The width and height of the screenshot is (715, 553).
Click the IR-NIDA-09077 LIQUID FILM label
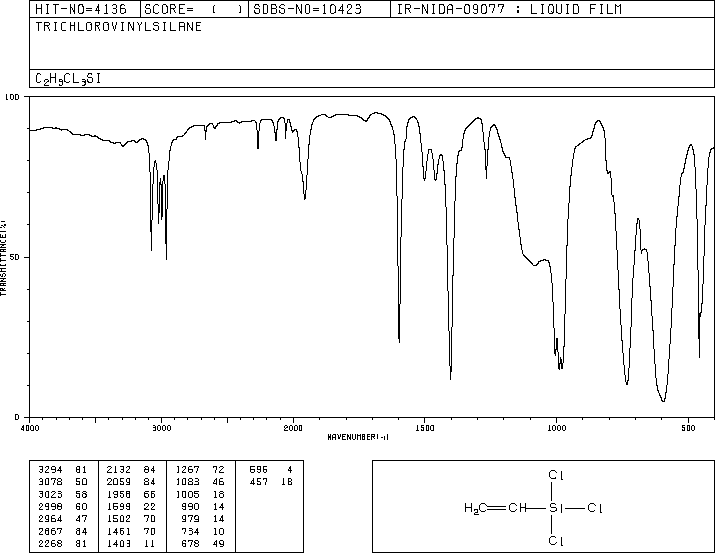click(x=509, y=9)
